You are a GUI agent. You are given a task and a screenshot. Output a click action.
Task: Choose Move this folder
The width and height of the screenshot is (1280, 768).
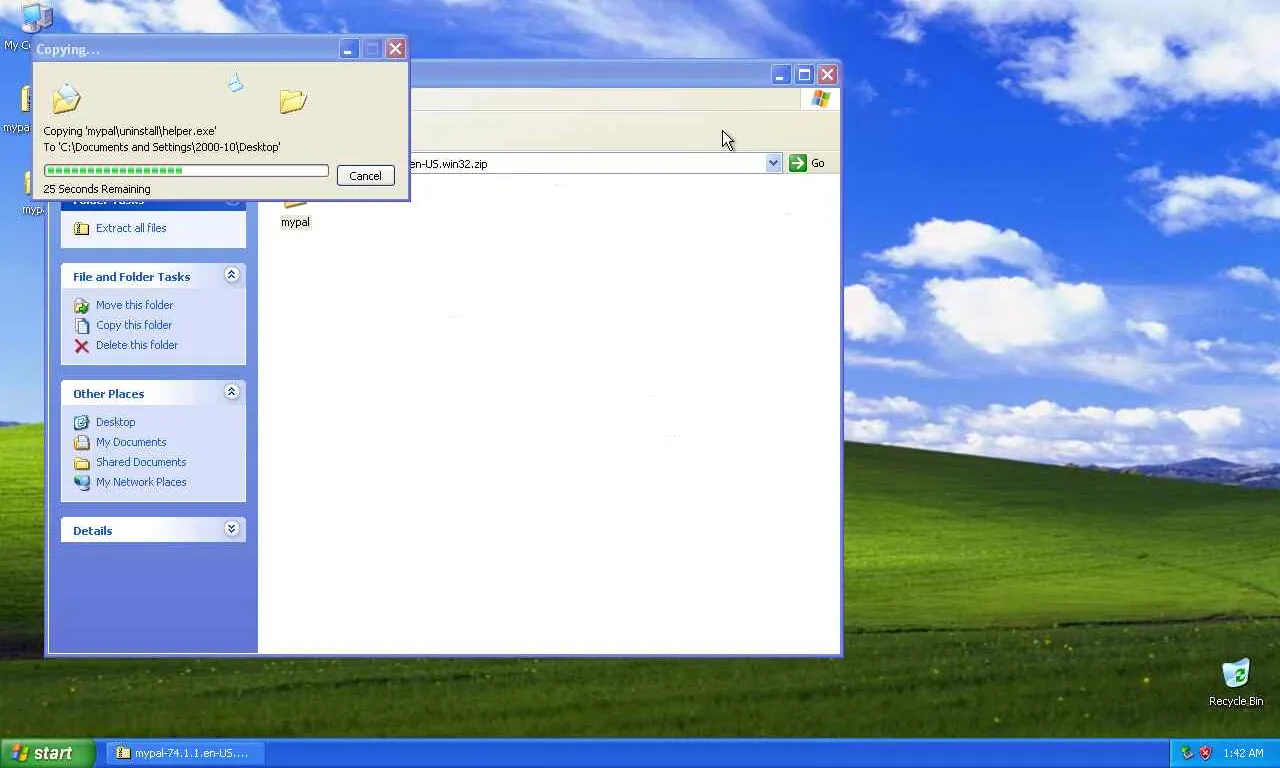134,305
